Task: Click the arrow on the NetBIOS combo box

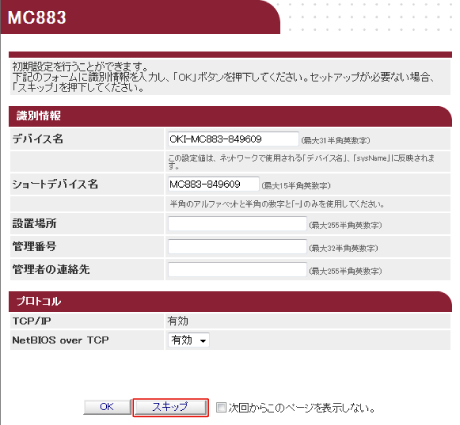Action: [202, 341]
